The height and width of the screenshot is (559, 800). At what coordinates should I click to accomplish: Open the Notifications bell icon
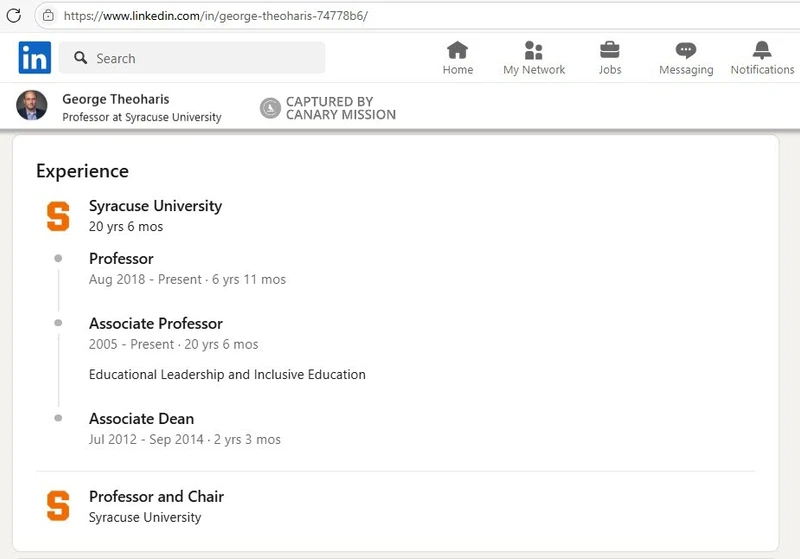(x=762, y=51)
